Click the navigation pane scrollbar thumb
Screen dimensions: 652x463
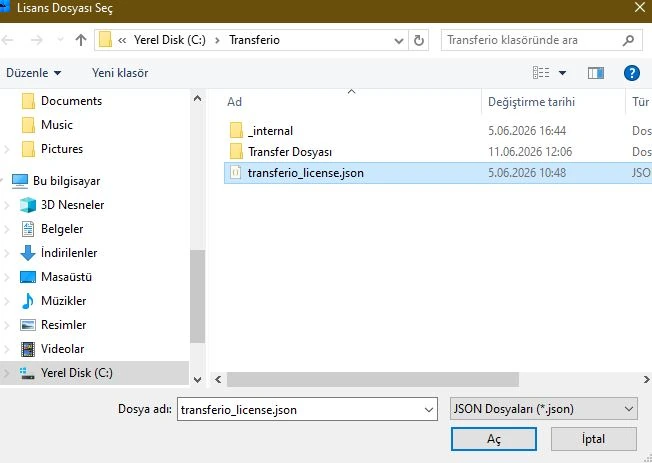coord(198,296)
